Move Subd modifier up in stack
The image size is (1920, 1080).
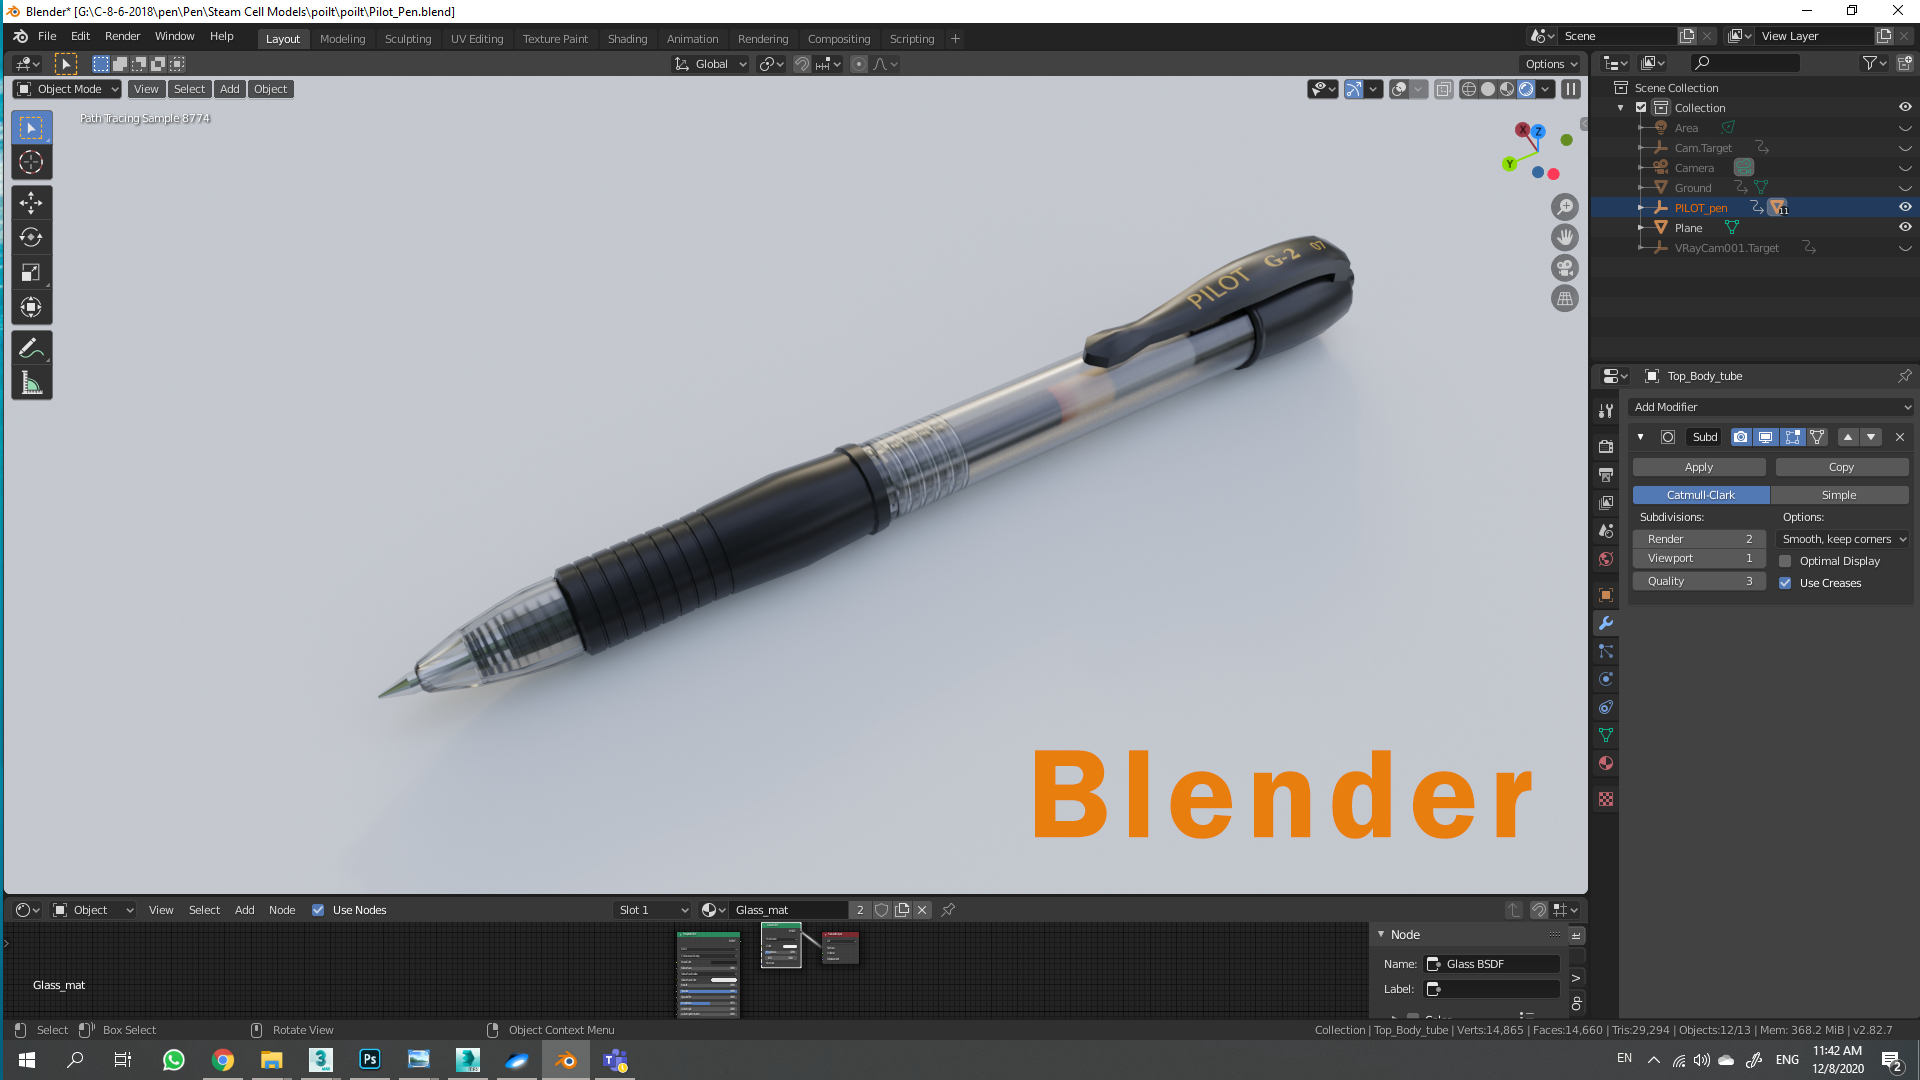pos(1848,437)
